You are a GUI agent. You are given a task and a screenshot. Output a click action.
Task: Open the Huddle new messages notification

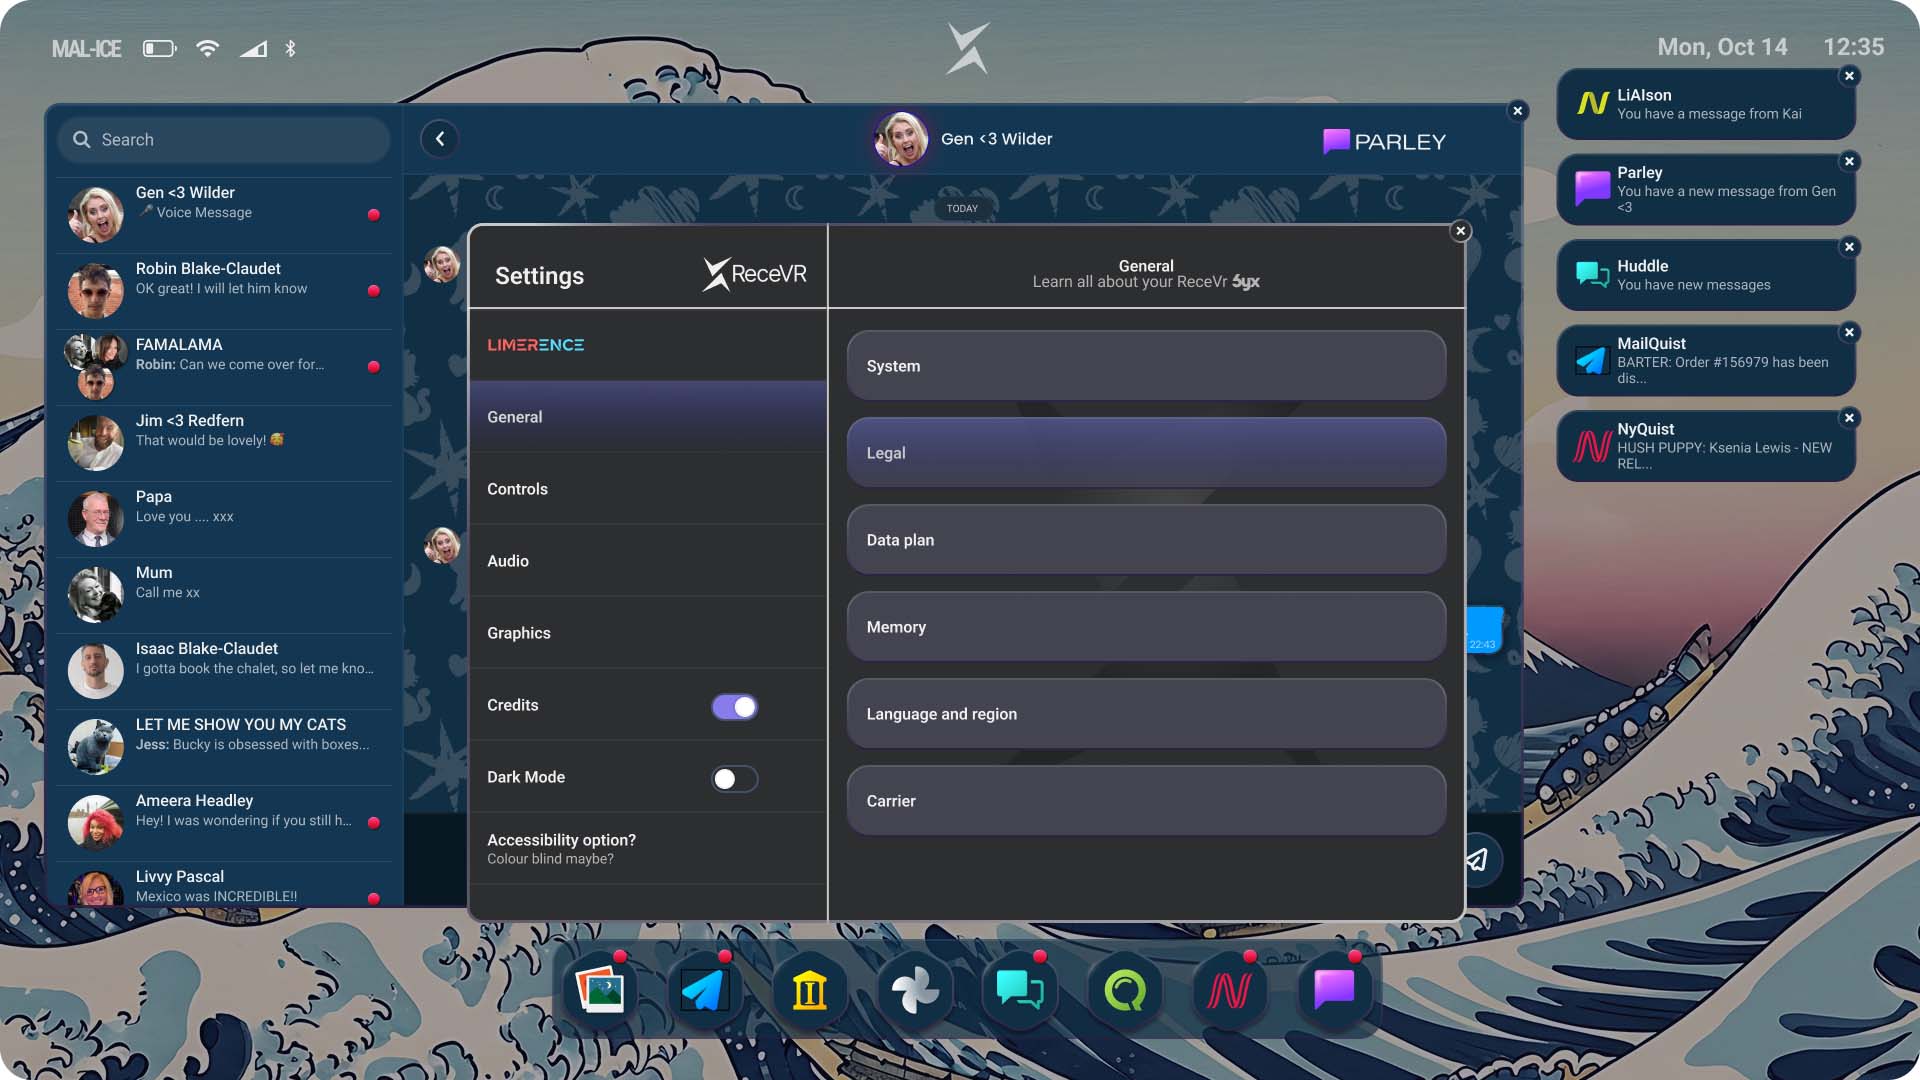point(1706,275)
